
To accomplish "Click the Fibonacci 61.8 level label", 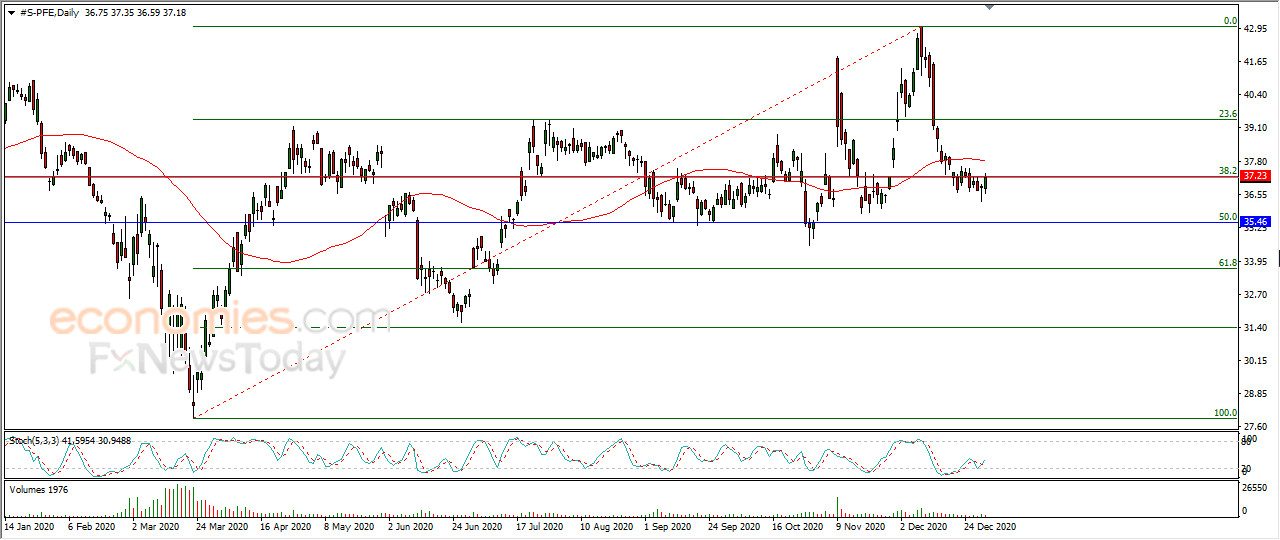I will pyautogui.click(x=1229, y=262).
